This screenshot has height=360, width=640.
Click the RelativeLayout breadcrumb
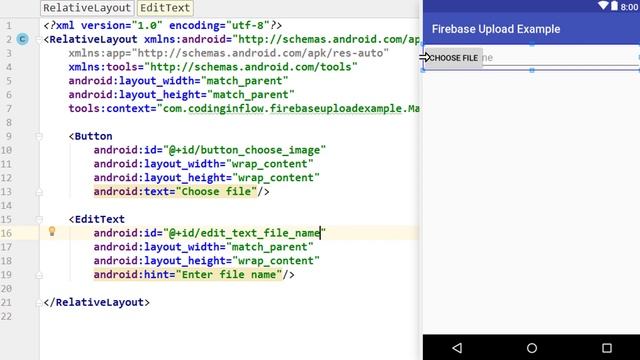point(87,8)
